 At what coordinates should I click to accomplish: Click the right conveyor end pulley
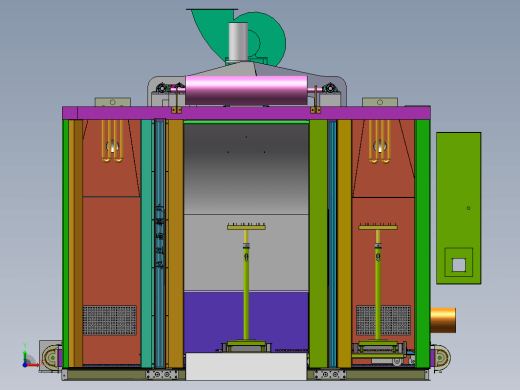pos(441,357)
